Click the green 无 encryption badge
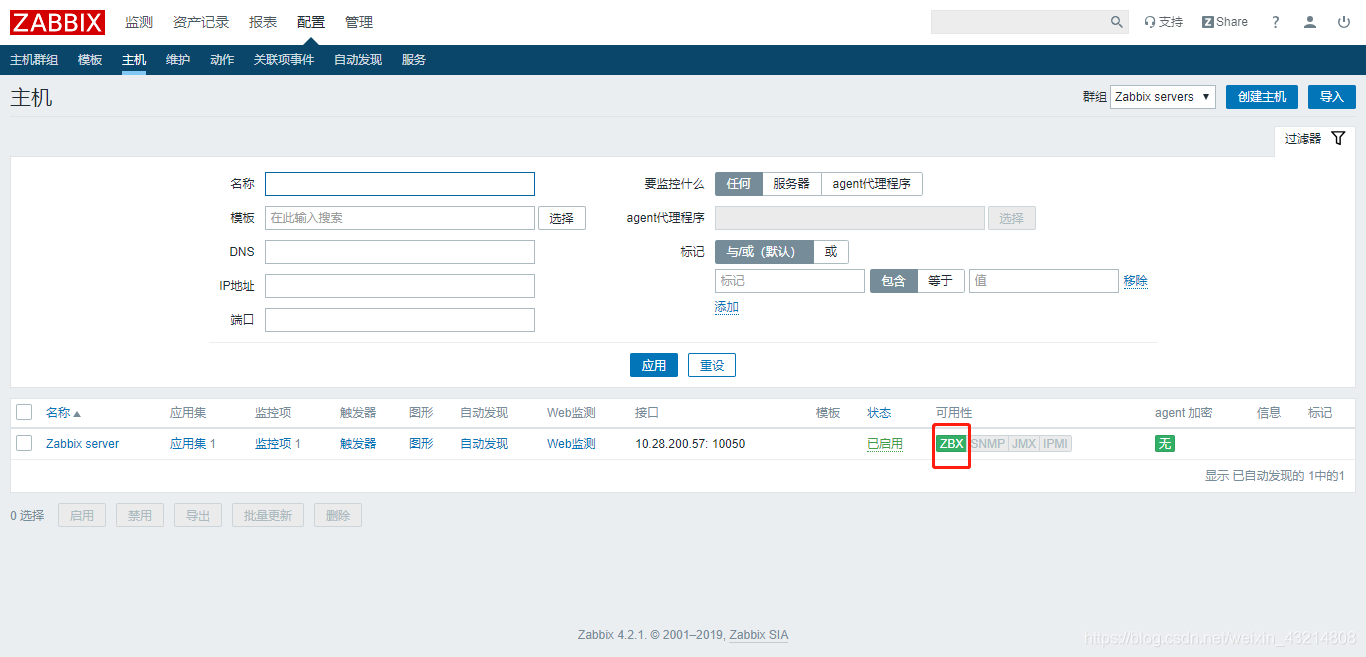Screen dimensions: 1366x657 click(1165, 444)
